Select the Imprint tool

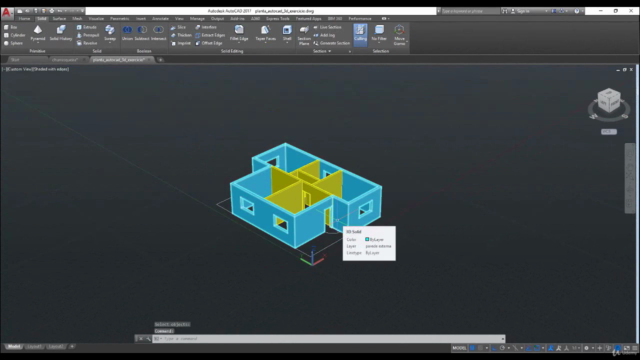(x=180, y=43)
